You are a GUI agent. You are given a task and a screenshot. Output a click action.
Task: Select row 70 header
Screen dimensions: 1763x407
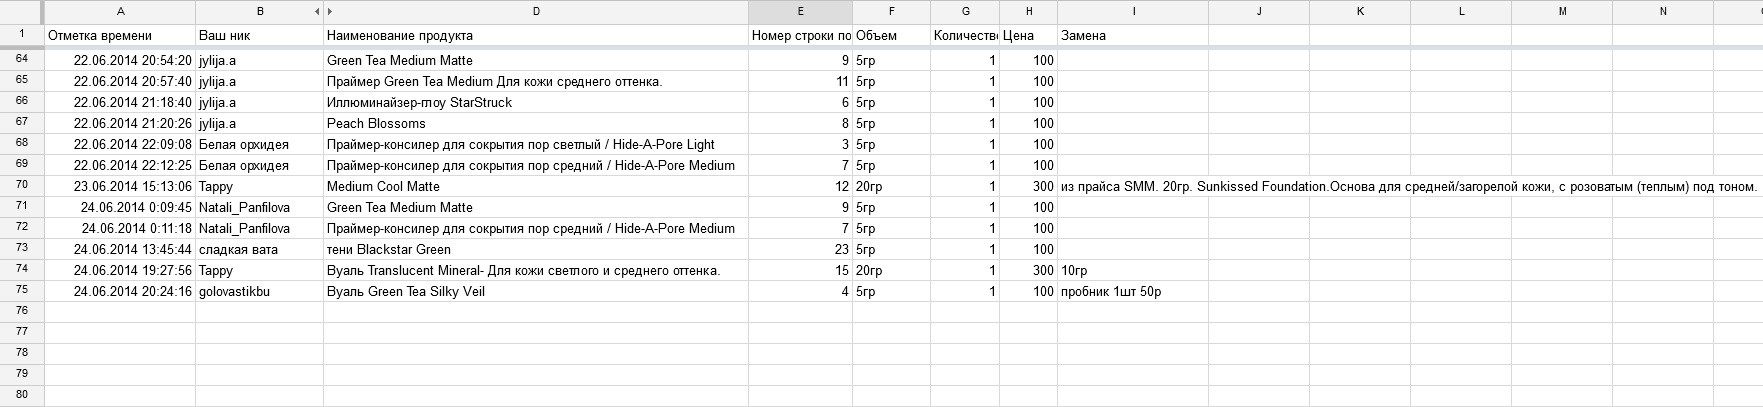(x=22, y=186)
